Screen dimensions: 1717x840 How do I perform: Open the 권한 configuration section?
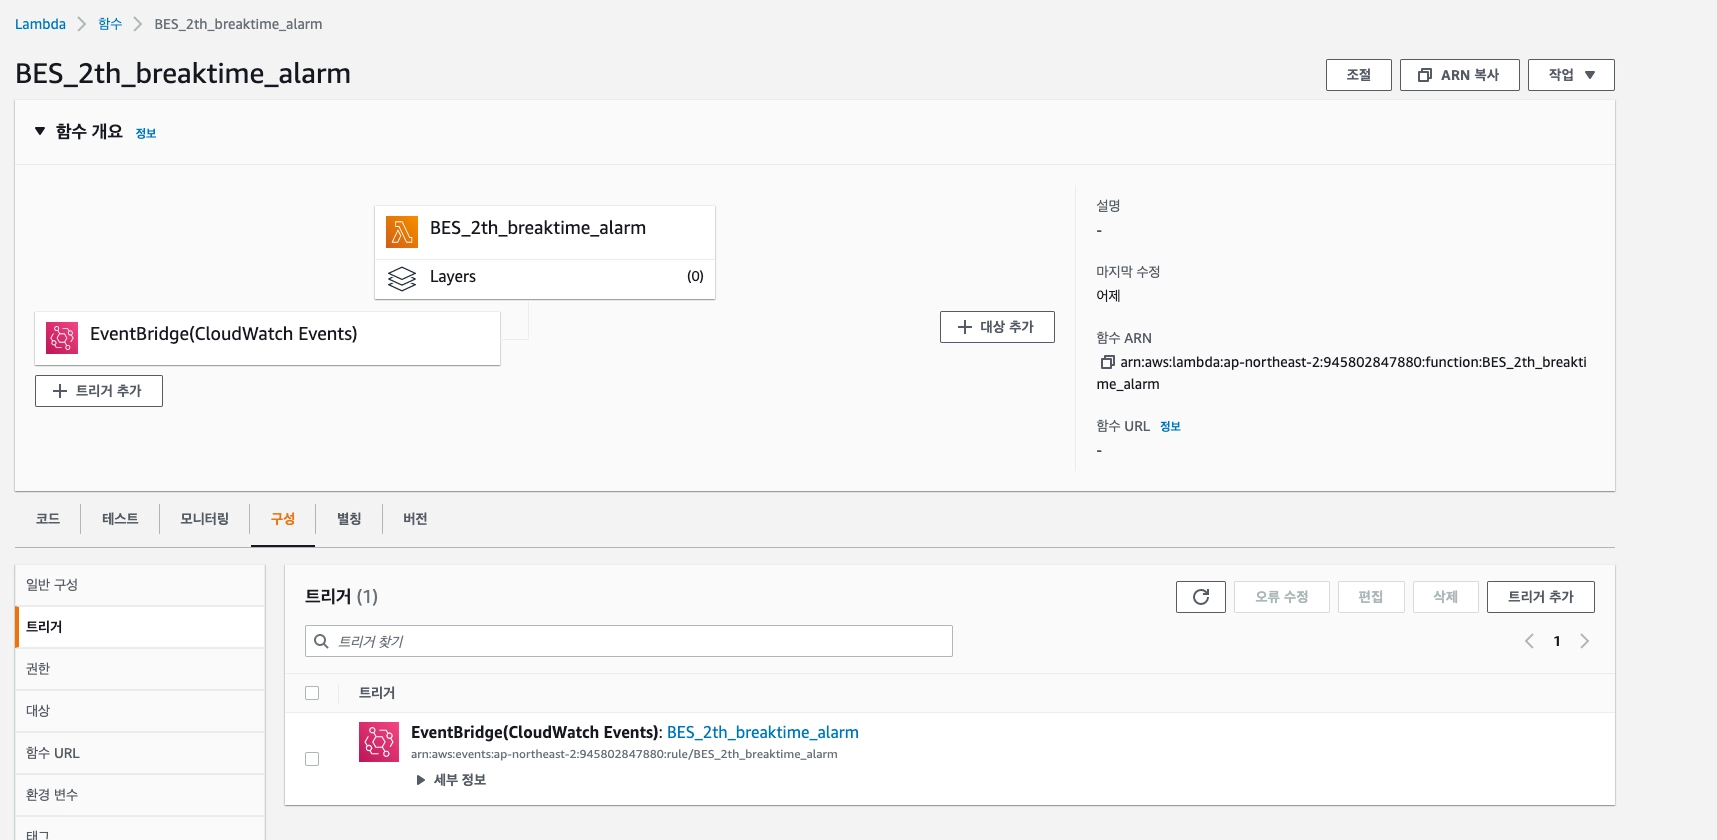(38, 669)
